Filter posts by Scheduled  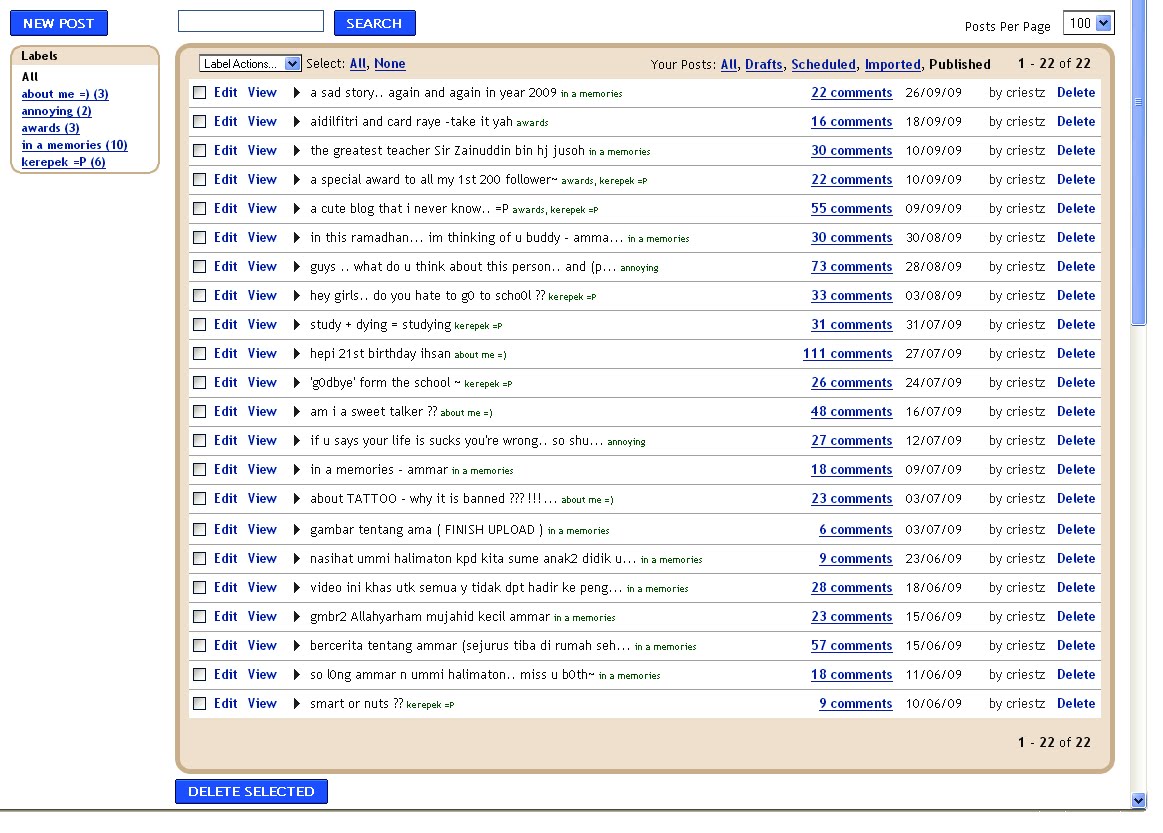[823, 65]
